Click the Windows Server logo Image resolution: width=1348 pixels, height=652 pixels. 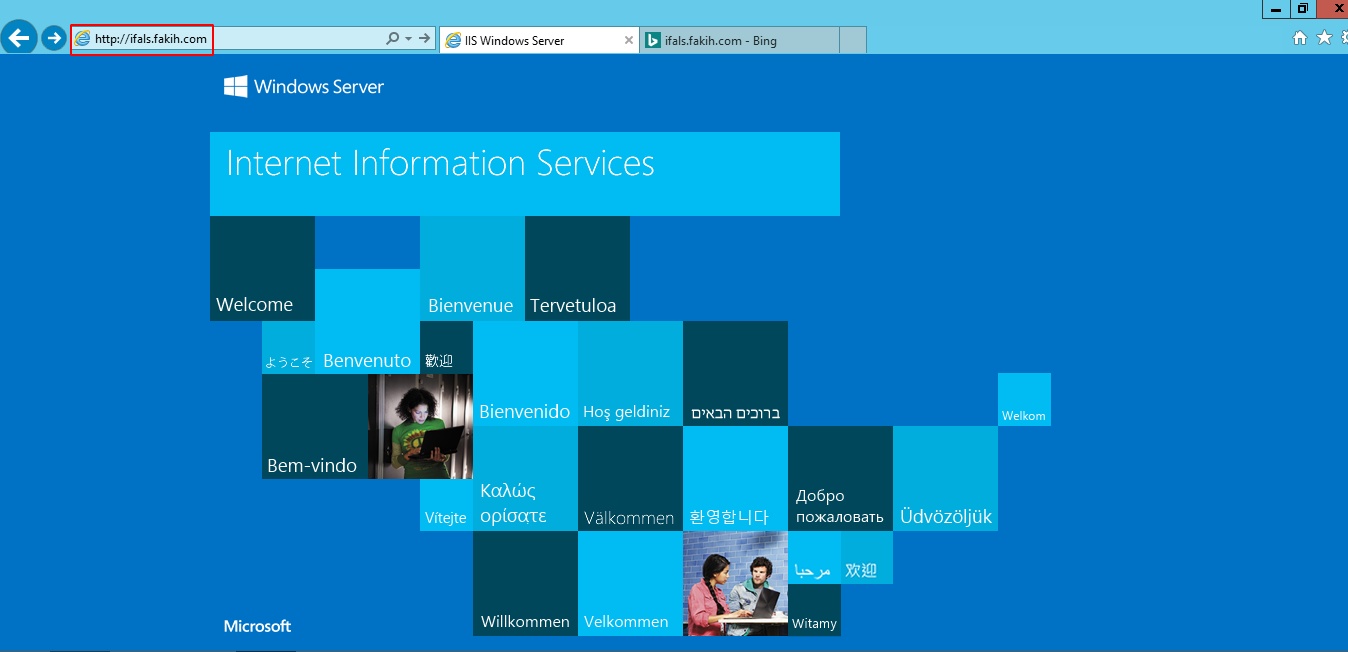304,87
